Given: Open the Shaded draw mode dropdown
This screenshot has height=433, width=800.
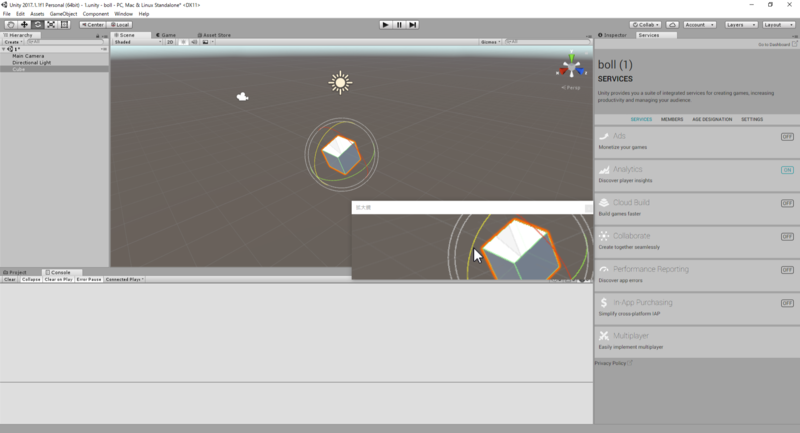Looking at the screenshot, I should point(137,42).
